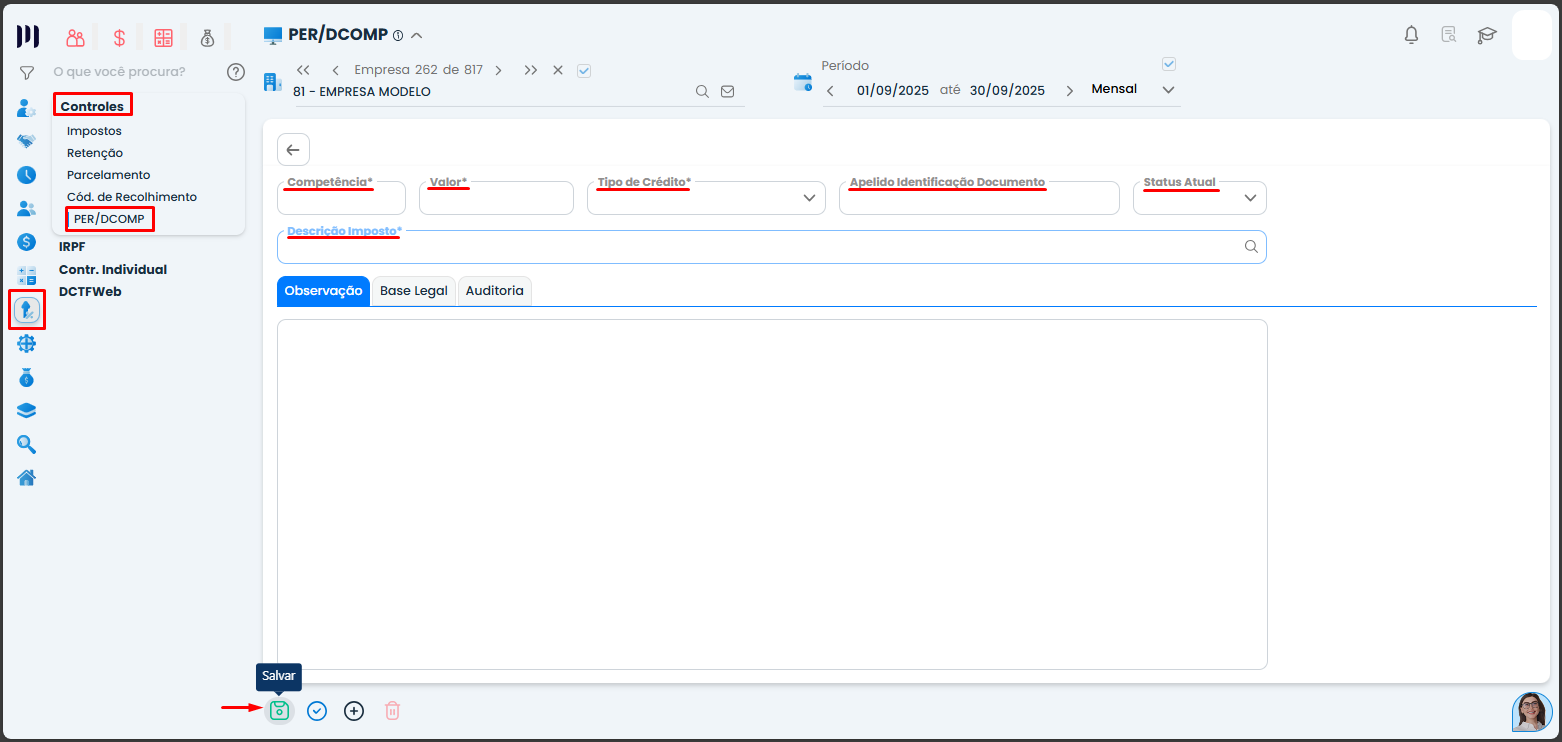The height and width of the screenshot is (742, 1562).
Task: Open the Parcelamento menu item
Action: point(108,175)
